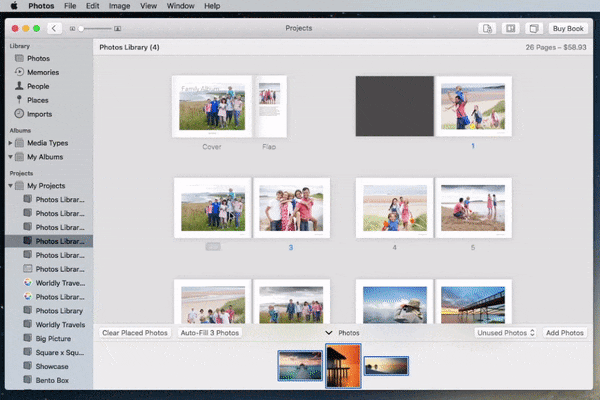
Task: Click the large zoom-in page icon
Action: 117,29
